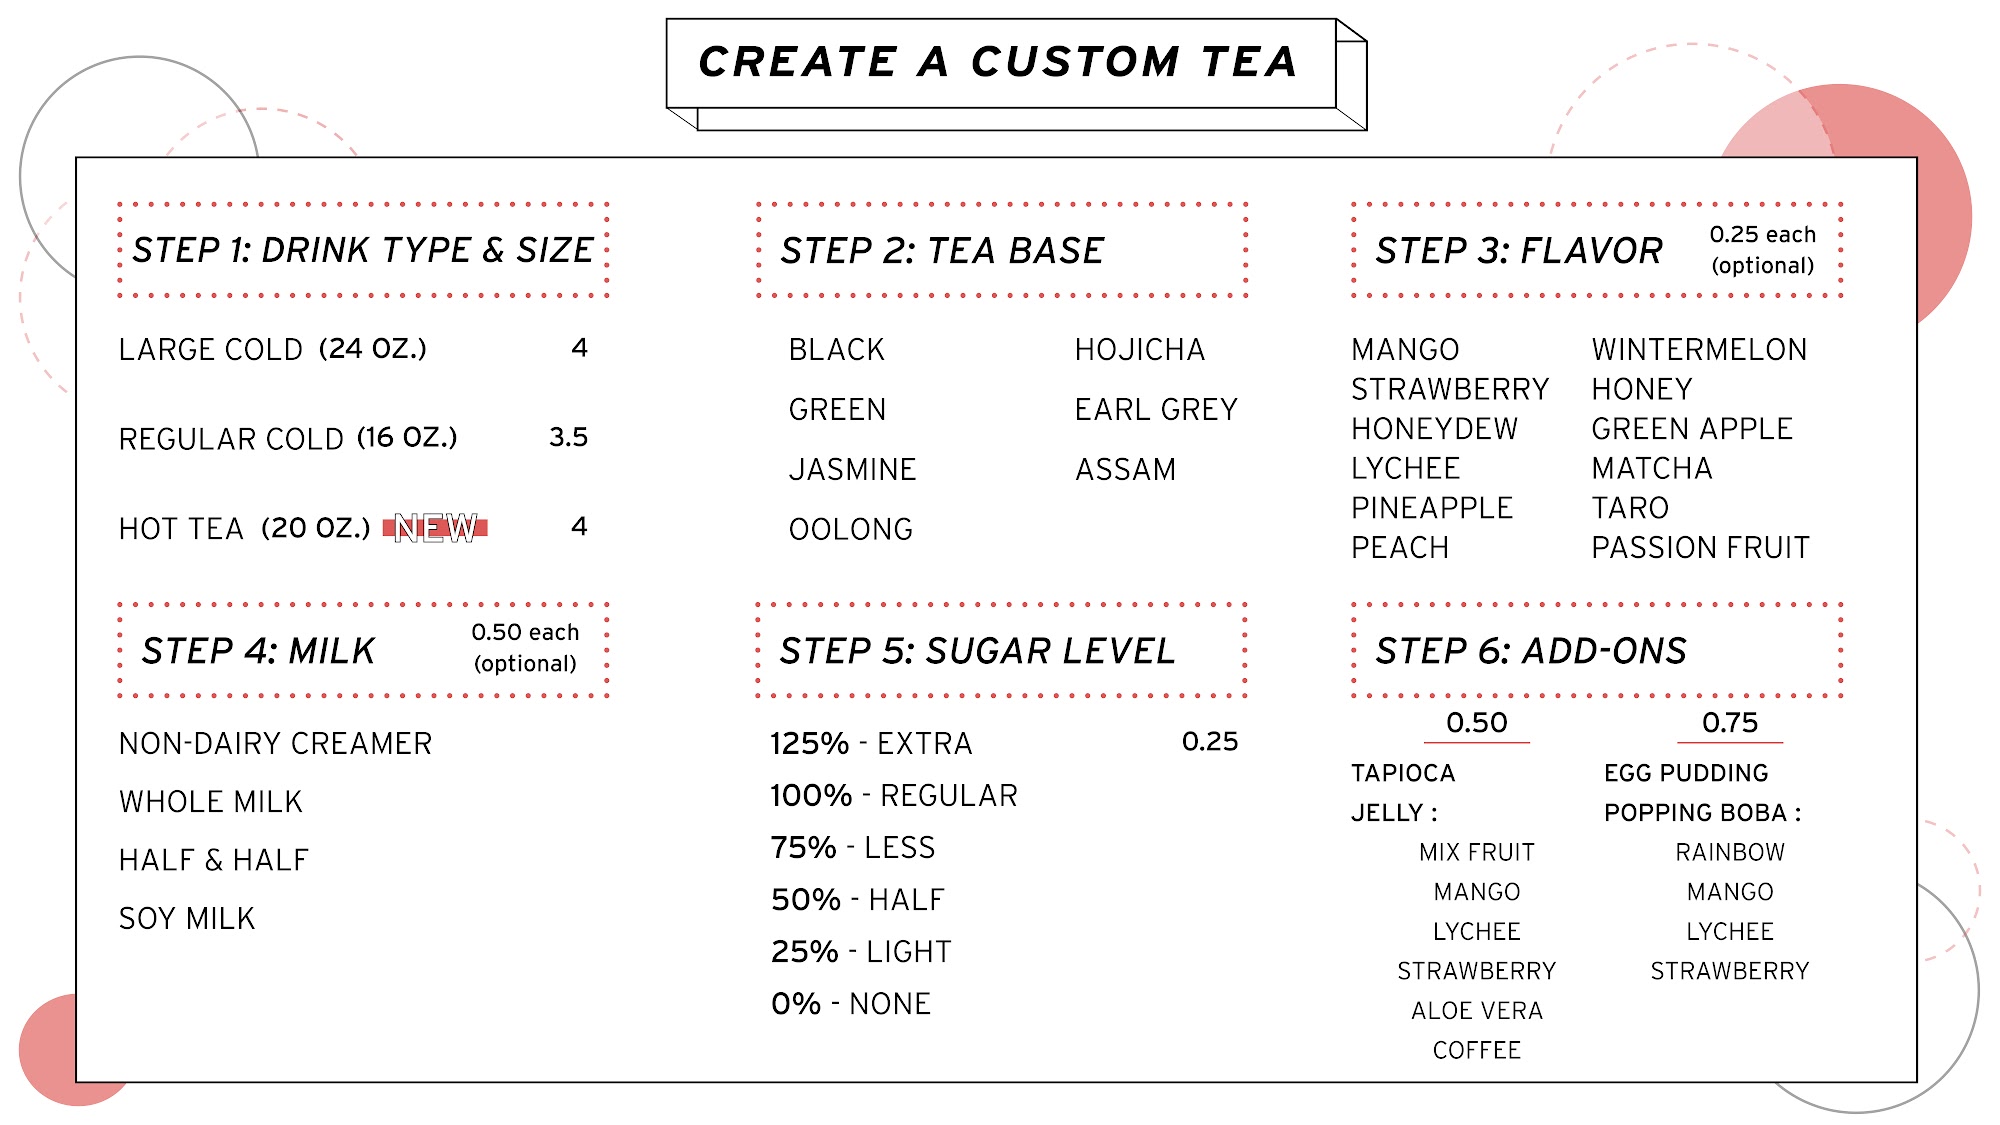Viewport: 2000px width, 1125px height.
Task: Choose Regular Cold 16 oz. drink
Action: (288, 439)
